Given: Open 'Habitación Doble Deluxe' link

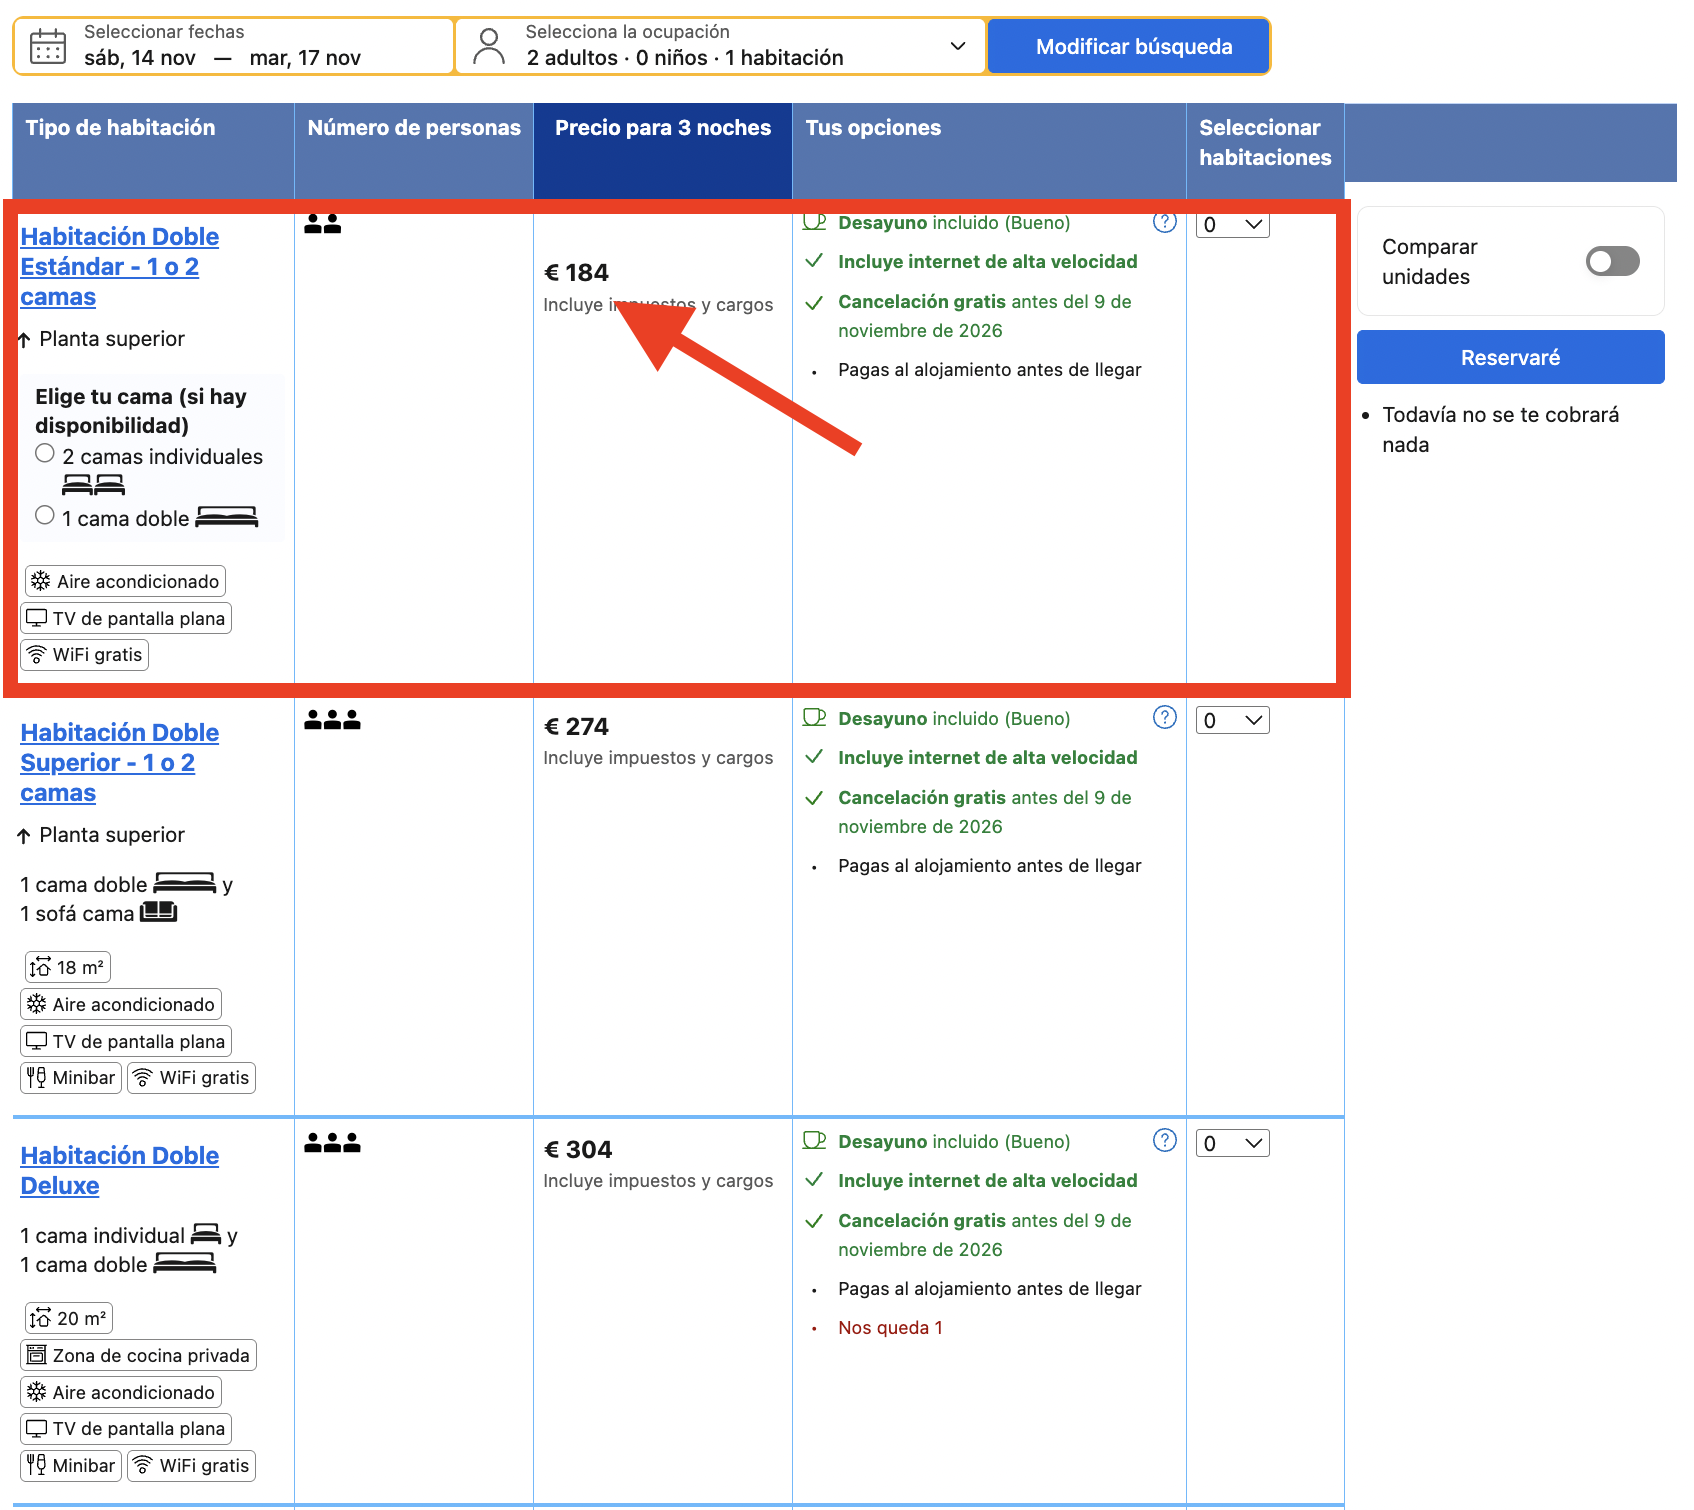Looking at the screenshot, I should [x=119, y=1171].
